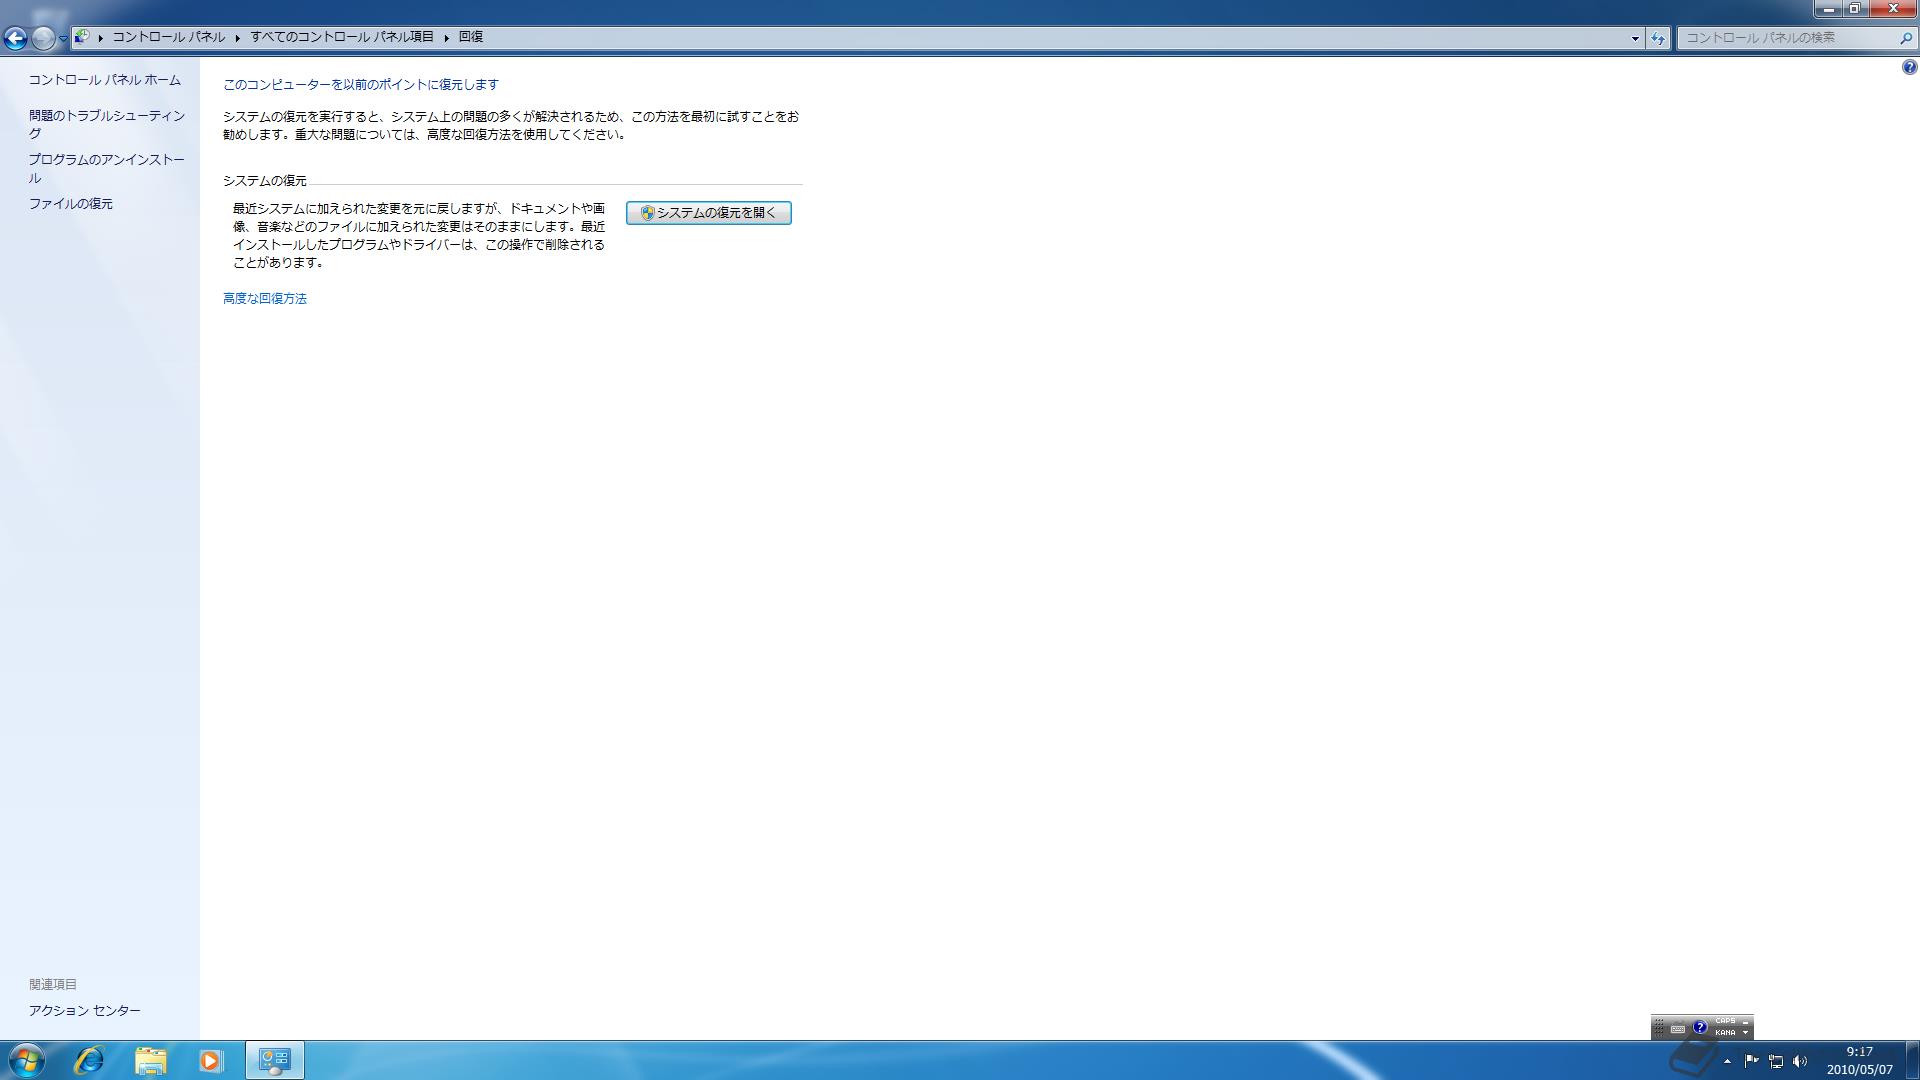Open the recent pages history dropdown
The image size is (1920, 1080).
tap(63, 38)
